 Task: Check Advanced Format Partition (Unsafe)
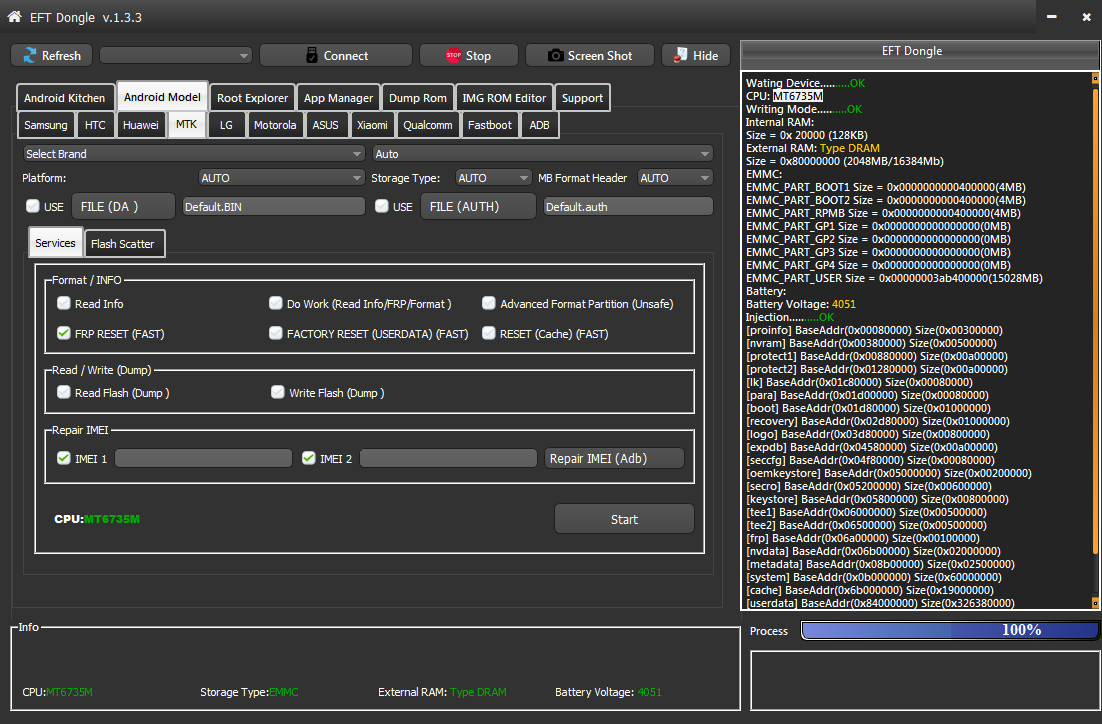pos(488,303)
